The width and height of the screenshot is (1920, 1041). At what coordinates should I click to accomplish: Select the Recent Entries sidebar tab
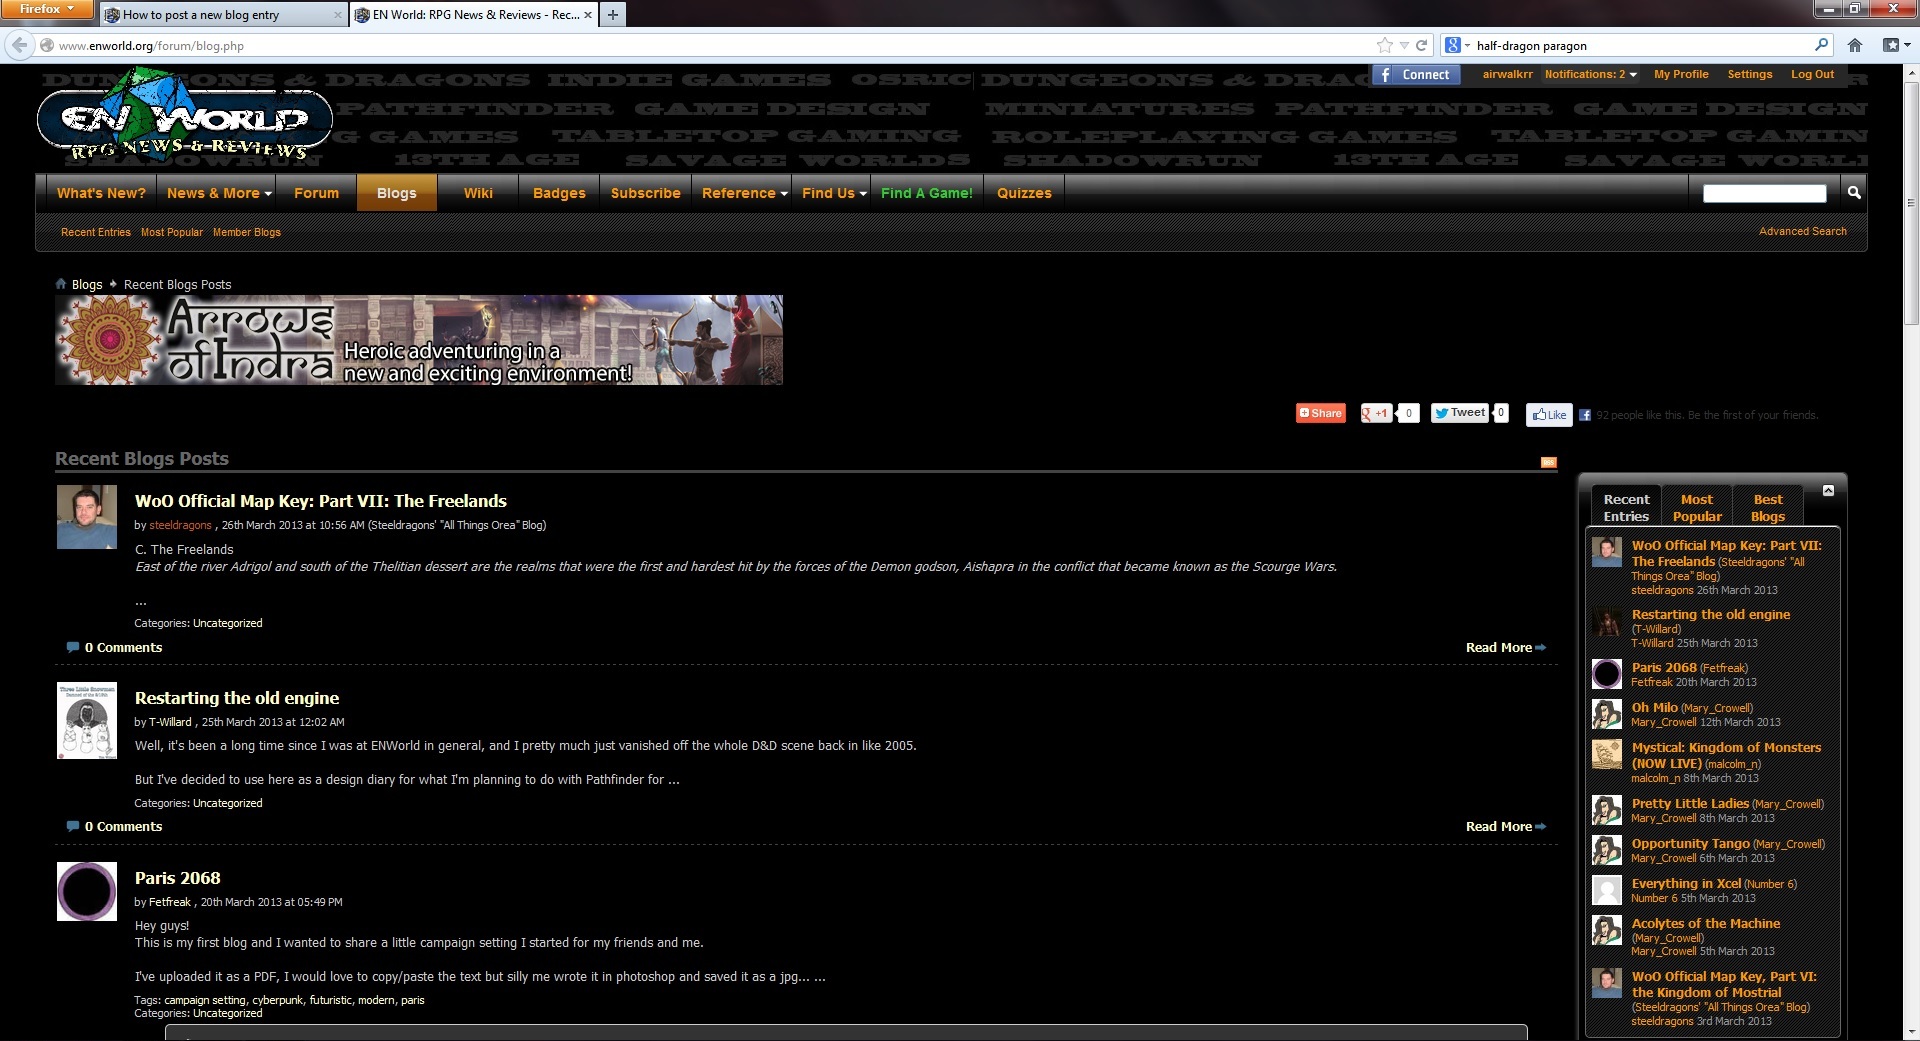click(1626, 507)
